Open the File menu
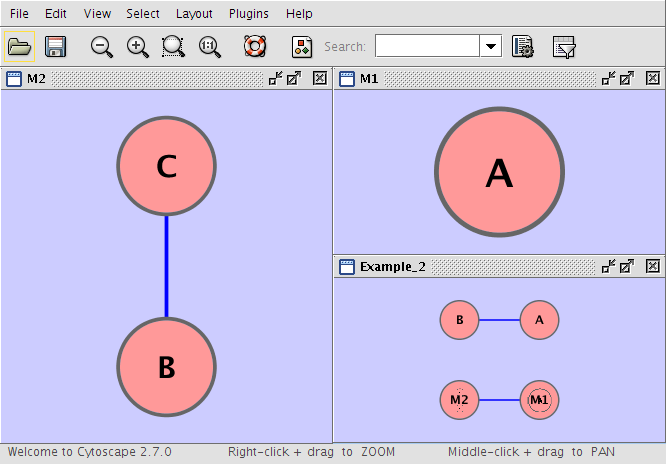Screen dimensions: 666x464 point(19,14)
